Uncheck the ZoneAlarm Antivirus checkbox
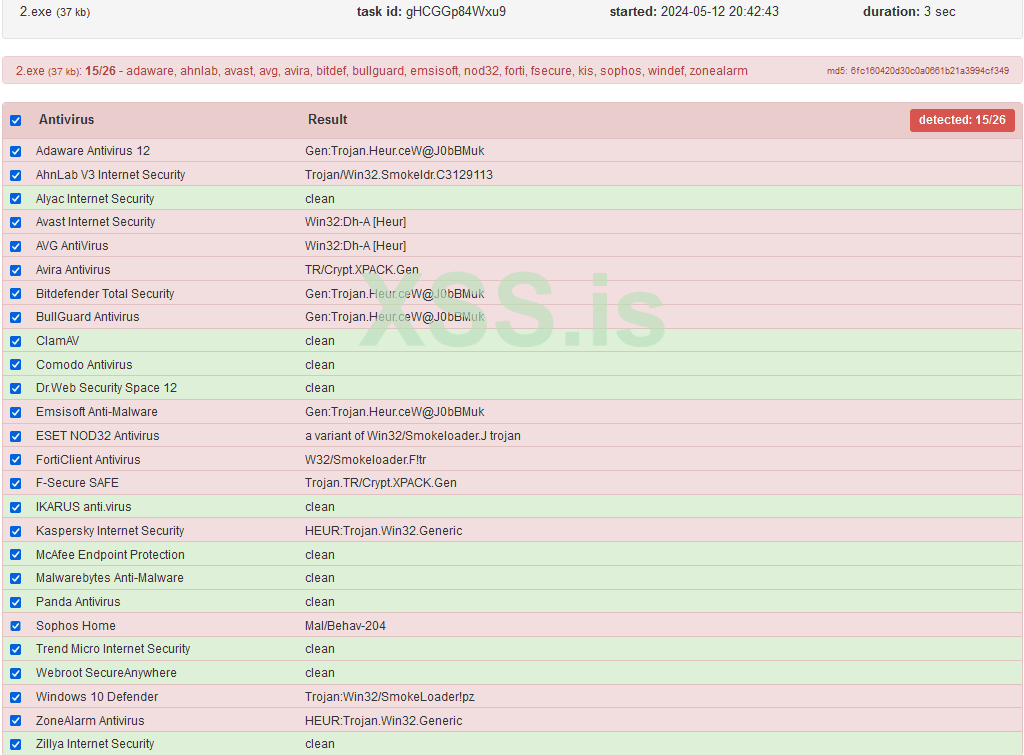This screenshot has width=1024, height=755. 16,721
